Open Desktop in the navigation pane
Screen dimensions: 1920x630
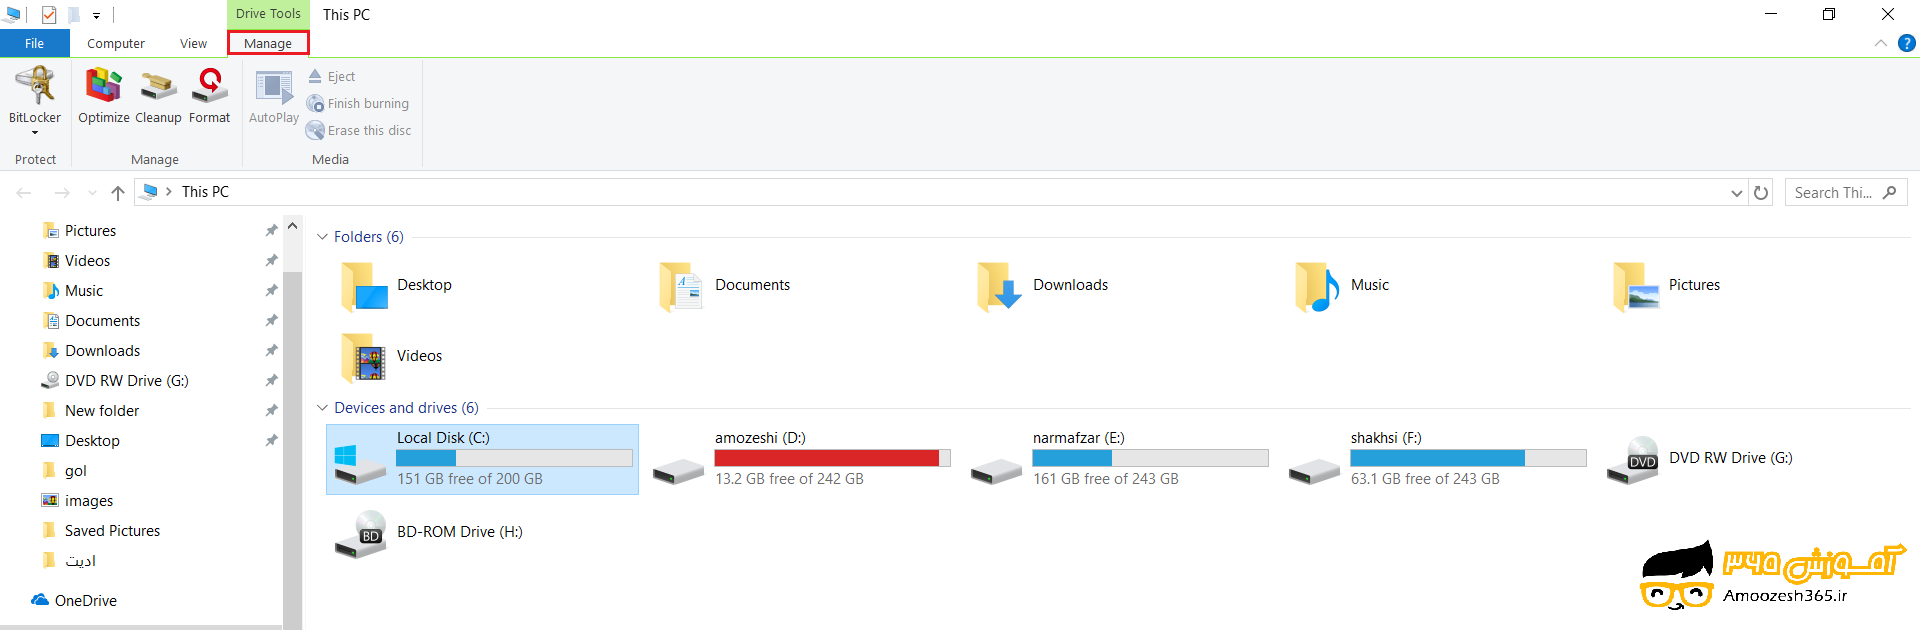(x=92, y=441)
